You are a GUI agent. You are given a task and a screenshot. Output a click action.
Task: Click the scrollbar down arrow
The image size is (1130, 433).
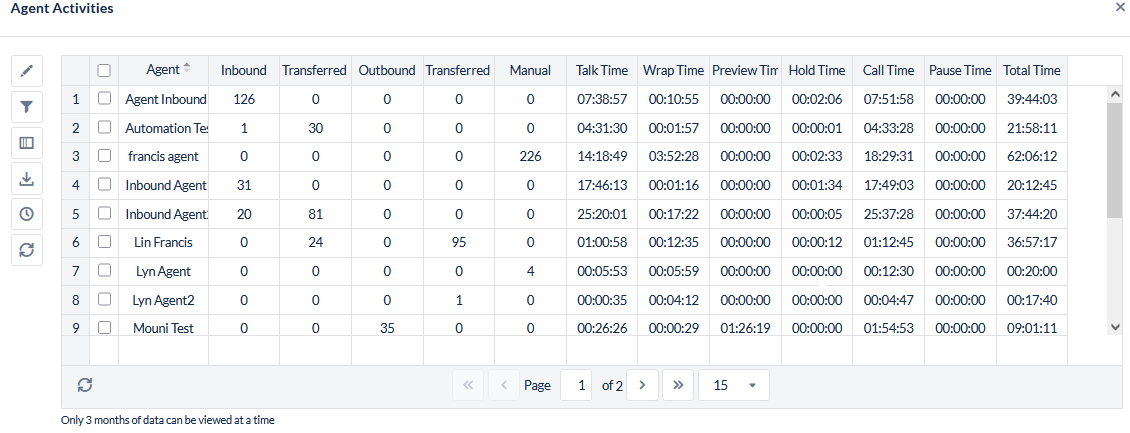(1116, 327)
